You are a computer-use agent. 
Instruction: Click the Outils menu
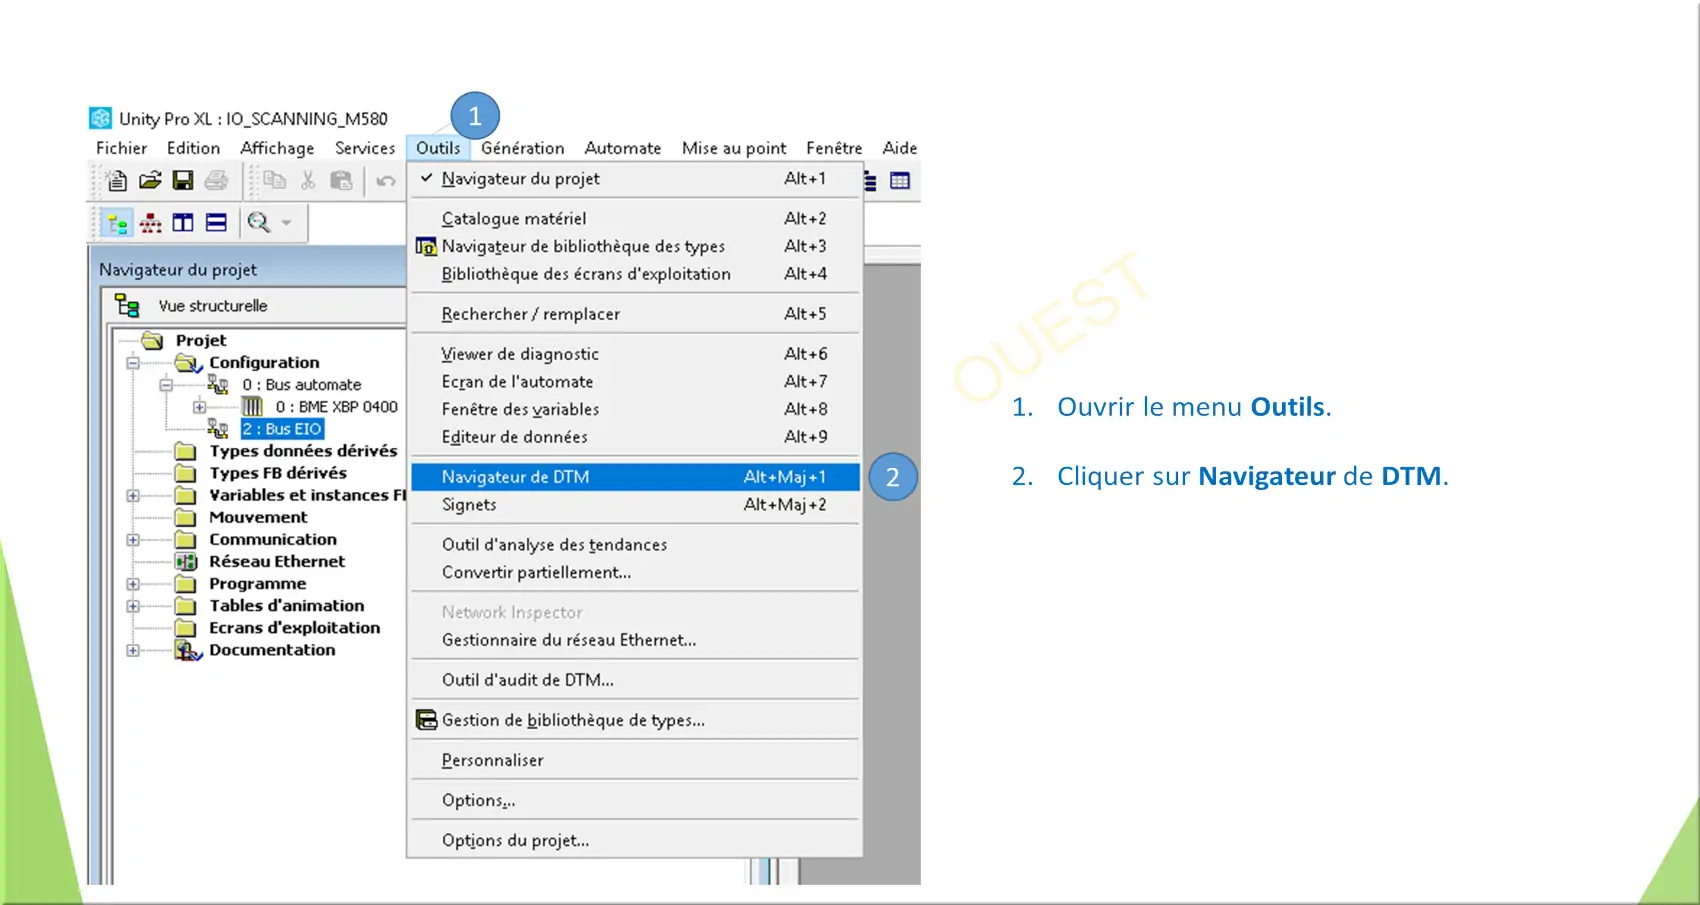[438, 148]
